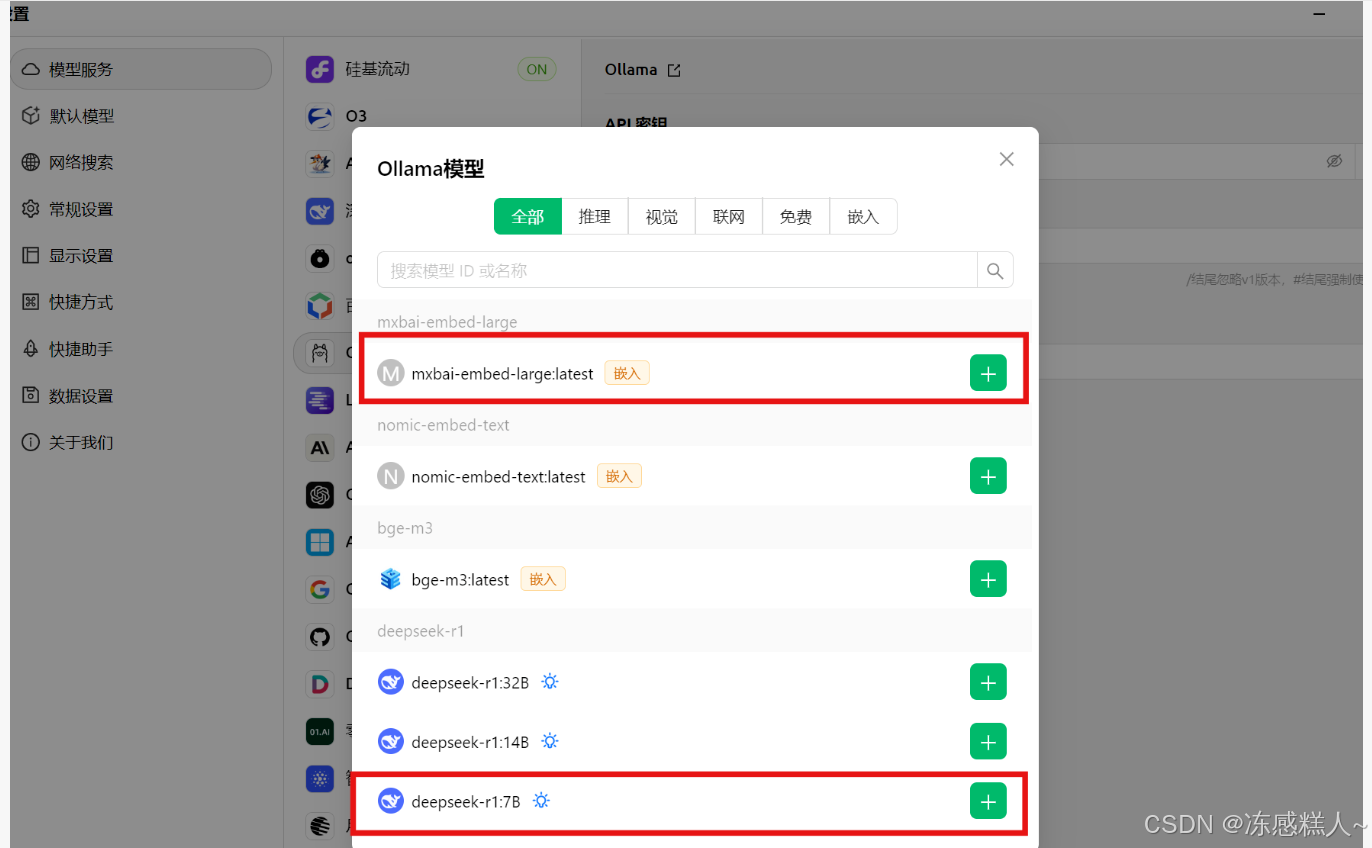Click the reasoning icon beside deepseek-r1:14B
Viewport: 1372px width, 848px height.
coord(550,741)
